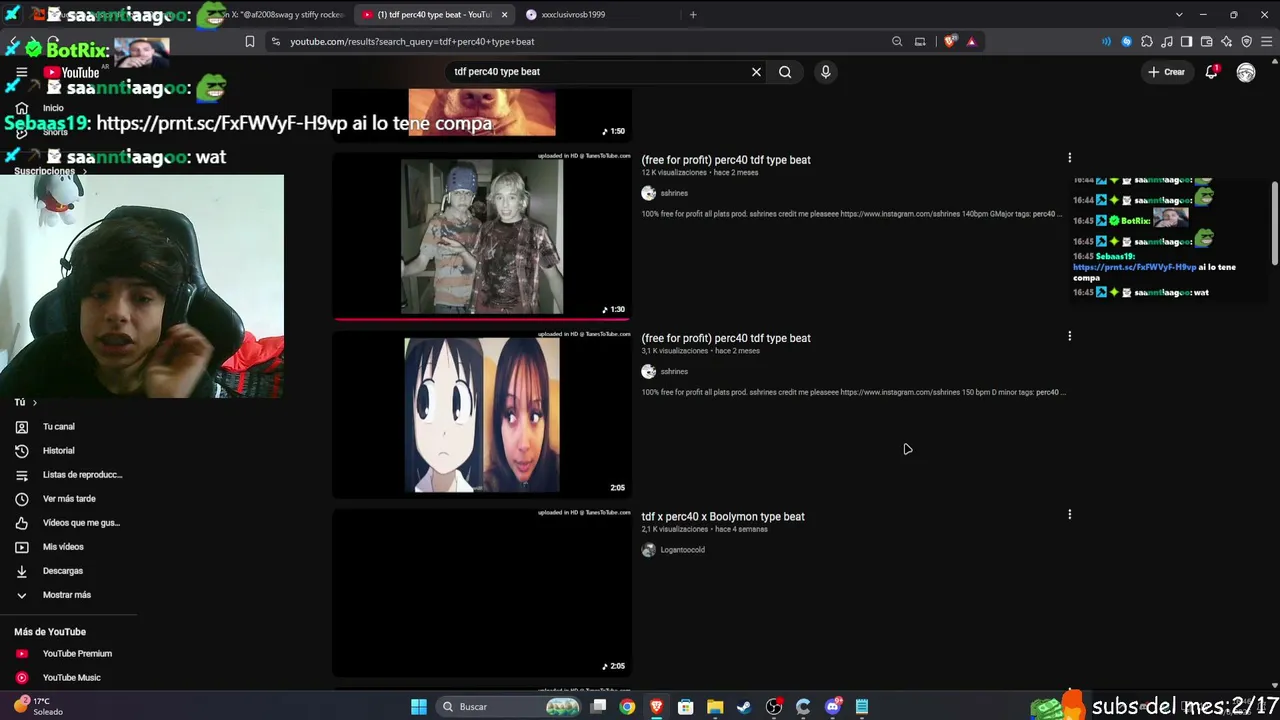Start voice search with microphone icon

click(x=825, y=72)
